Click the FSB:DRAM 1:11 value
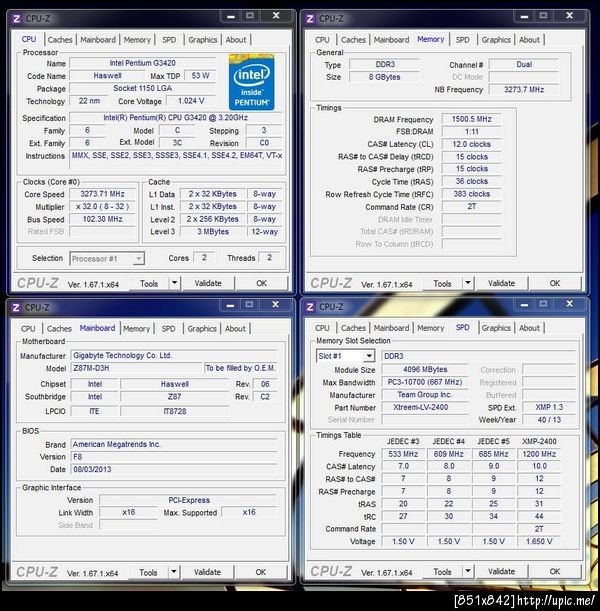Screen dimensions: 600x611 [471, 131]
